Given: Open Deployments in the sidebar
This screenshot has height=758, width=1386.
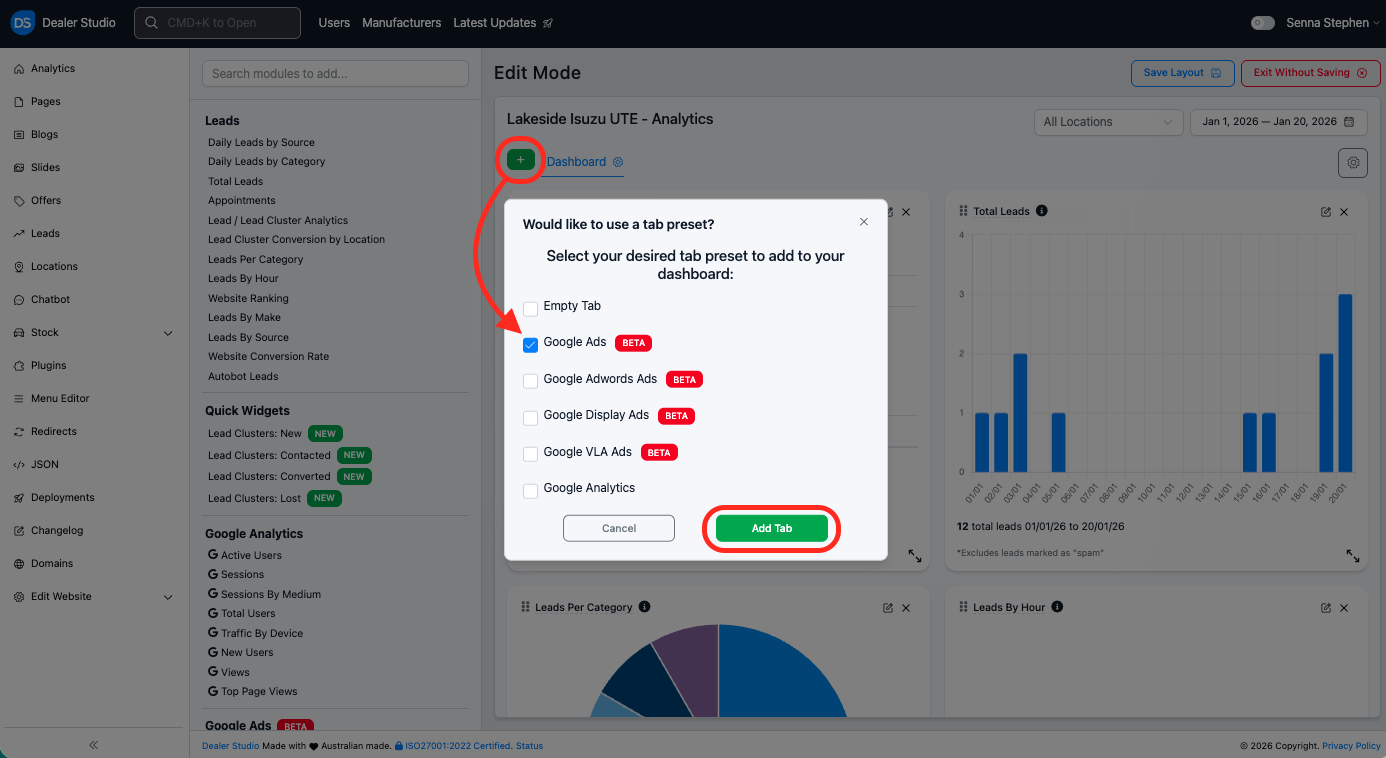Looking at the screenshot, I should (x=62, y=498).
